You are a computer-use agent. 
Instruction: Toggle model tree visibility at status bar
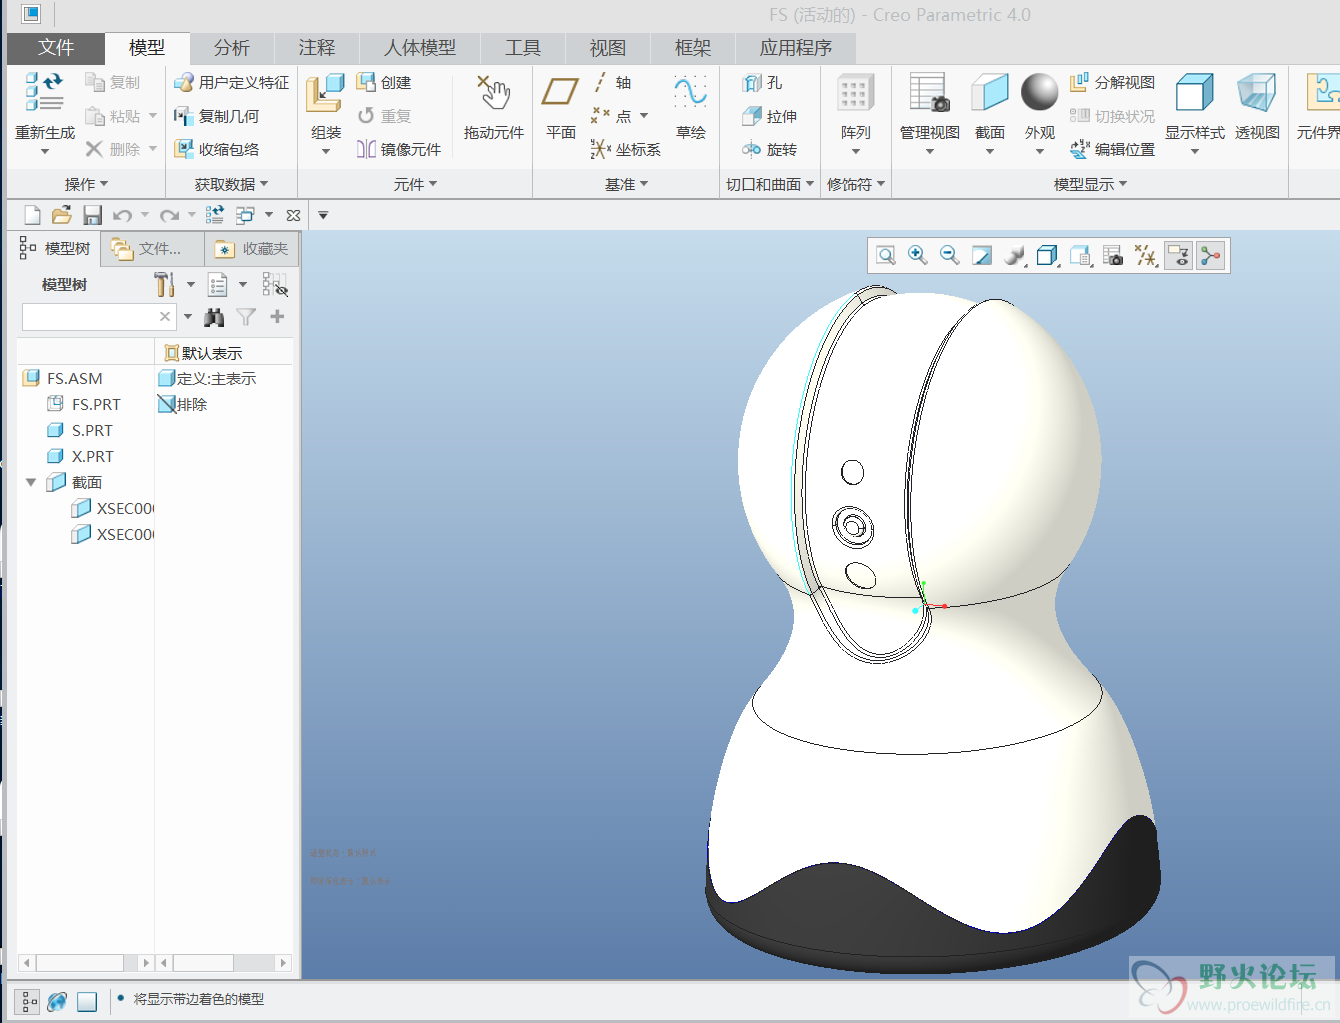pos(28,1001)
